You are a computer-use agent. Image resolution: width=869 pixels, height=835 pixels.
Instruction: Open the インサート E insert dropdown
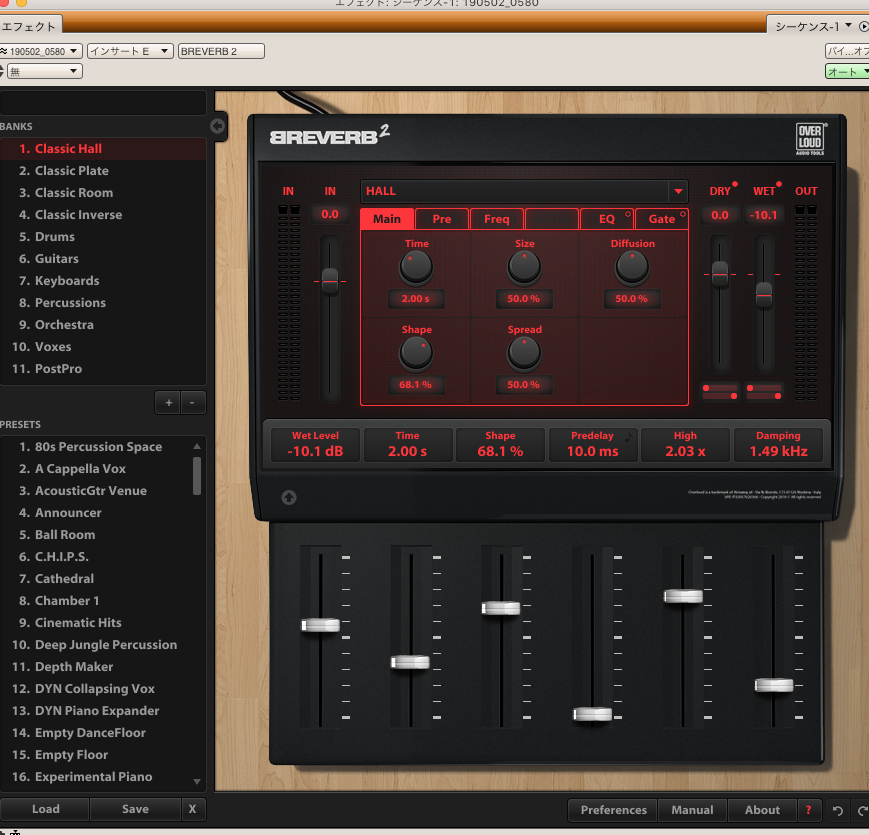[130, 51]
